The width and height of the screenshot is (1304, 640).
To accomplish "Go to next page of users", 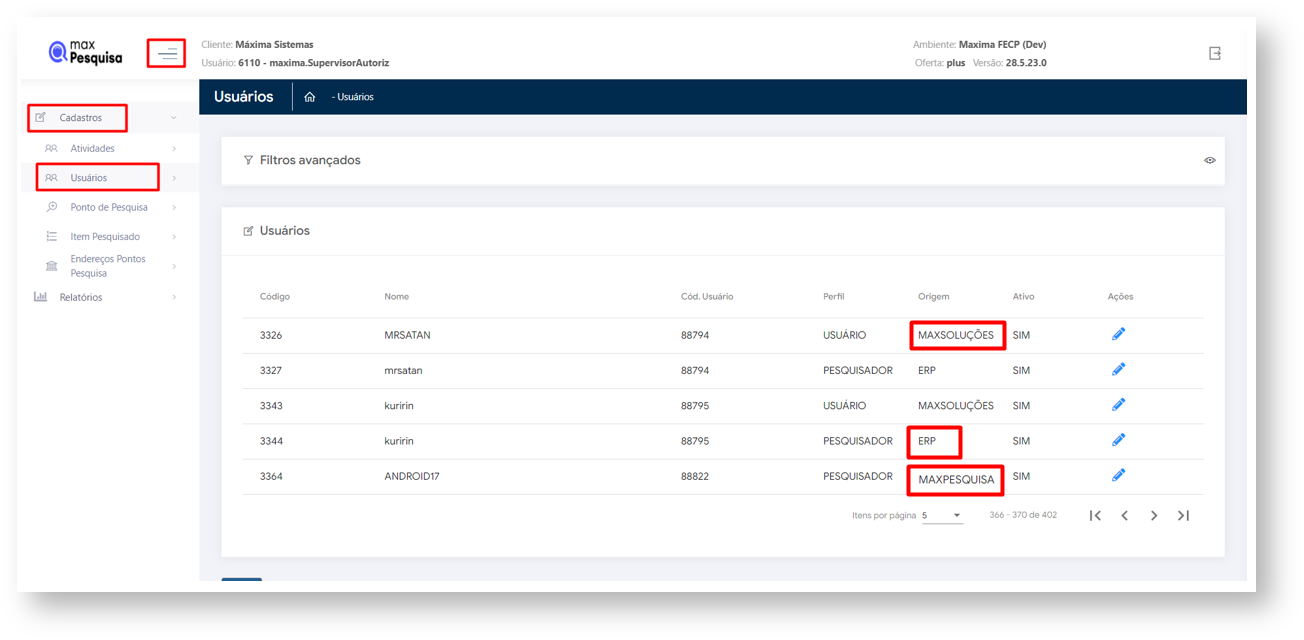I will click(1154, 515).
